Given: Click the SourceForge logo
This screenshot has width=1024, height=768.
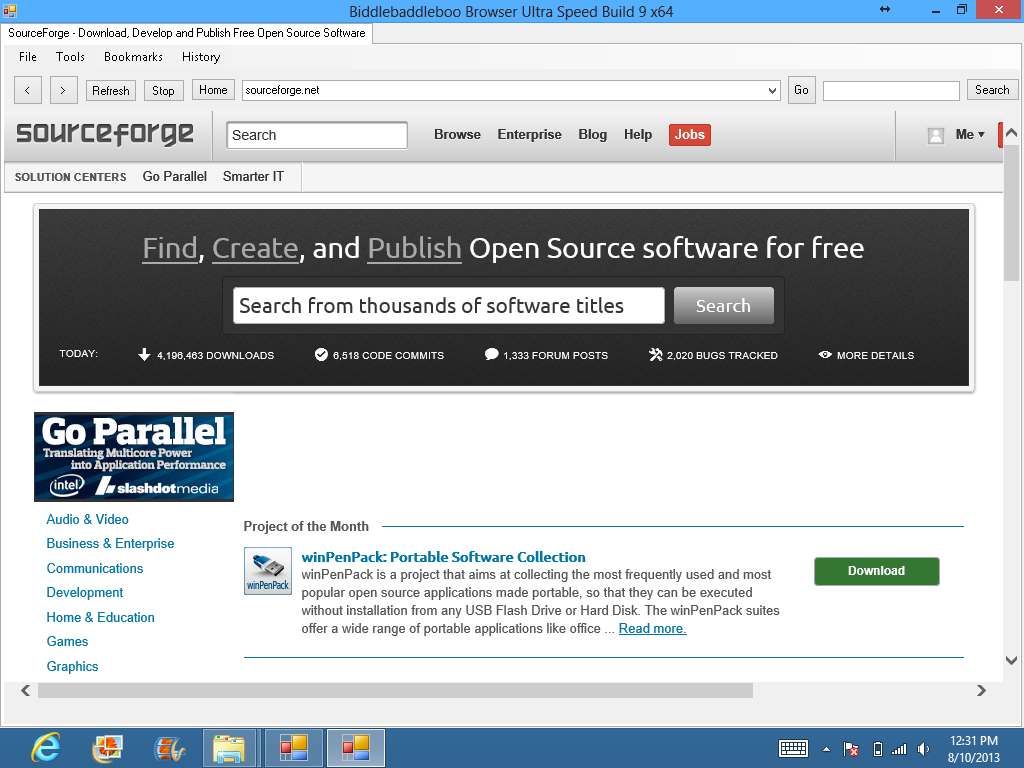Looking at the screenshot, I should tap(105, 135).
